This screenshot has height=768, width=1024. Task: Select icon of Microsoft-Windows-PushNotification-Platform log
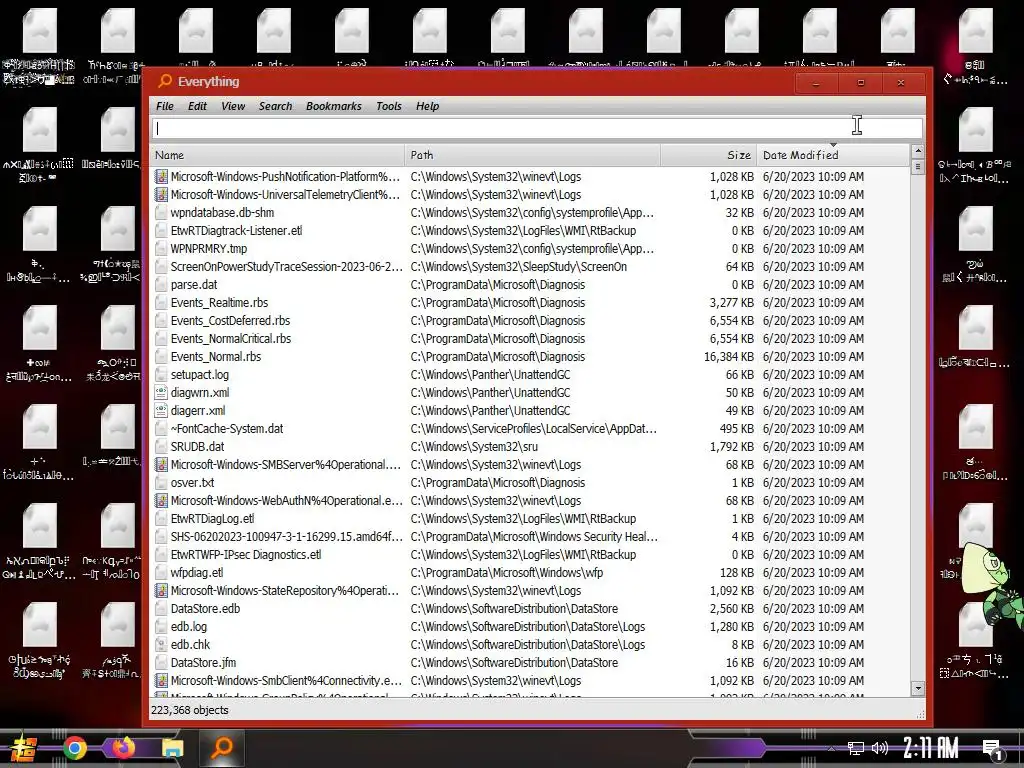tap(161, 176)
